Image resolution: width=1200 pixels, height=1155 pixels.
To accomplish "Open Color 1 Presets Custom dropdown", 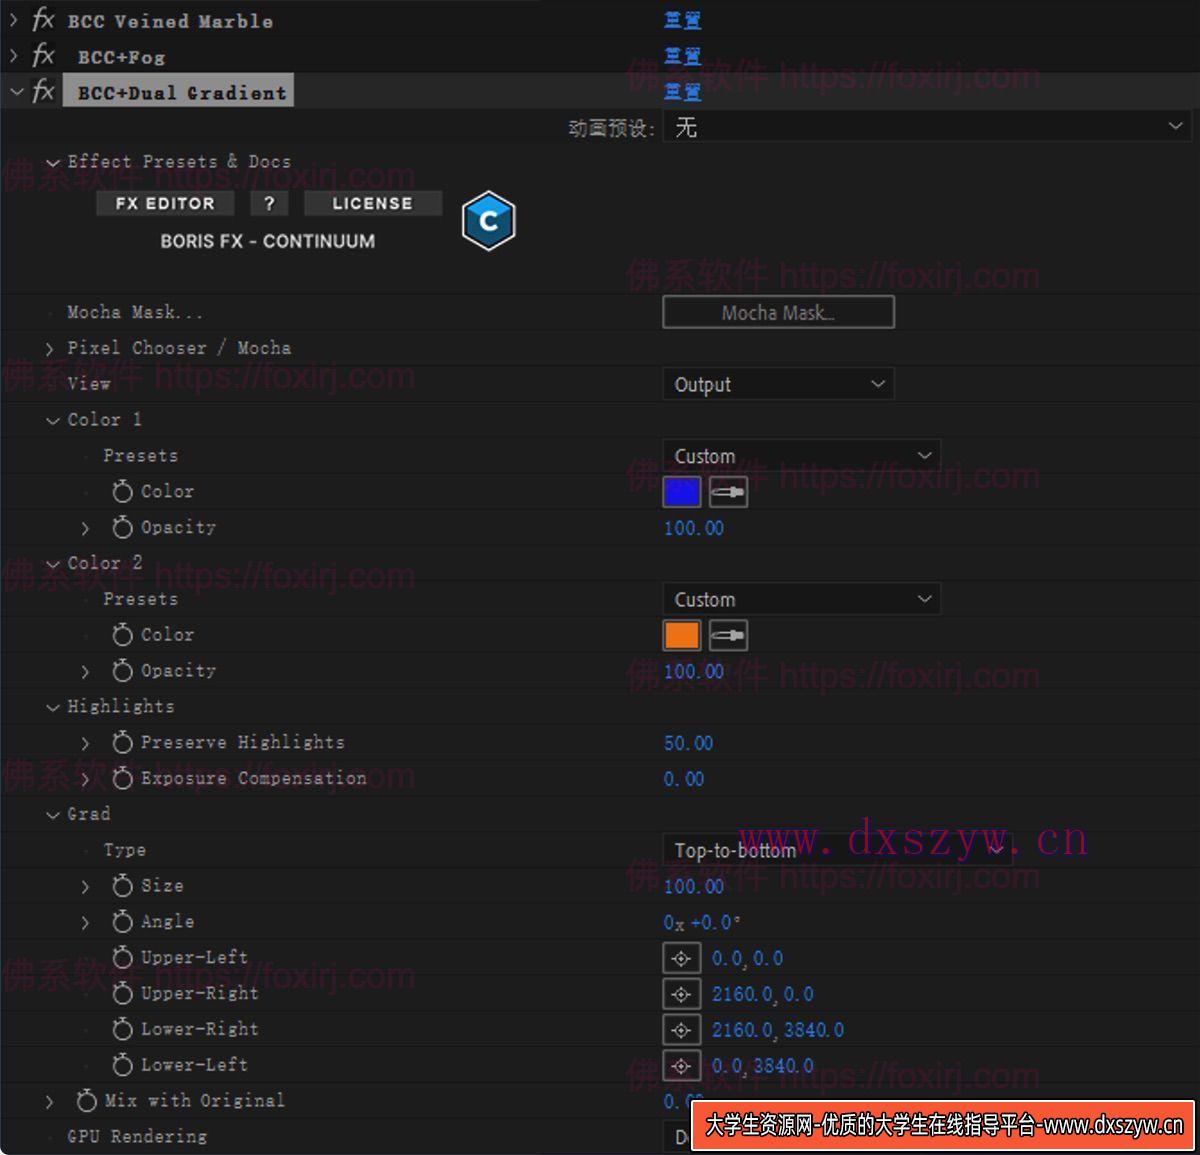I will pyautogui.click(x=801, y=456).
